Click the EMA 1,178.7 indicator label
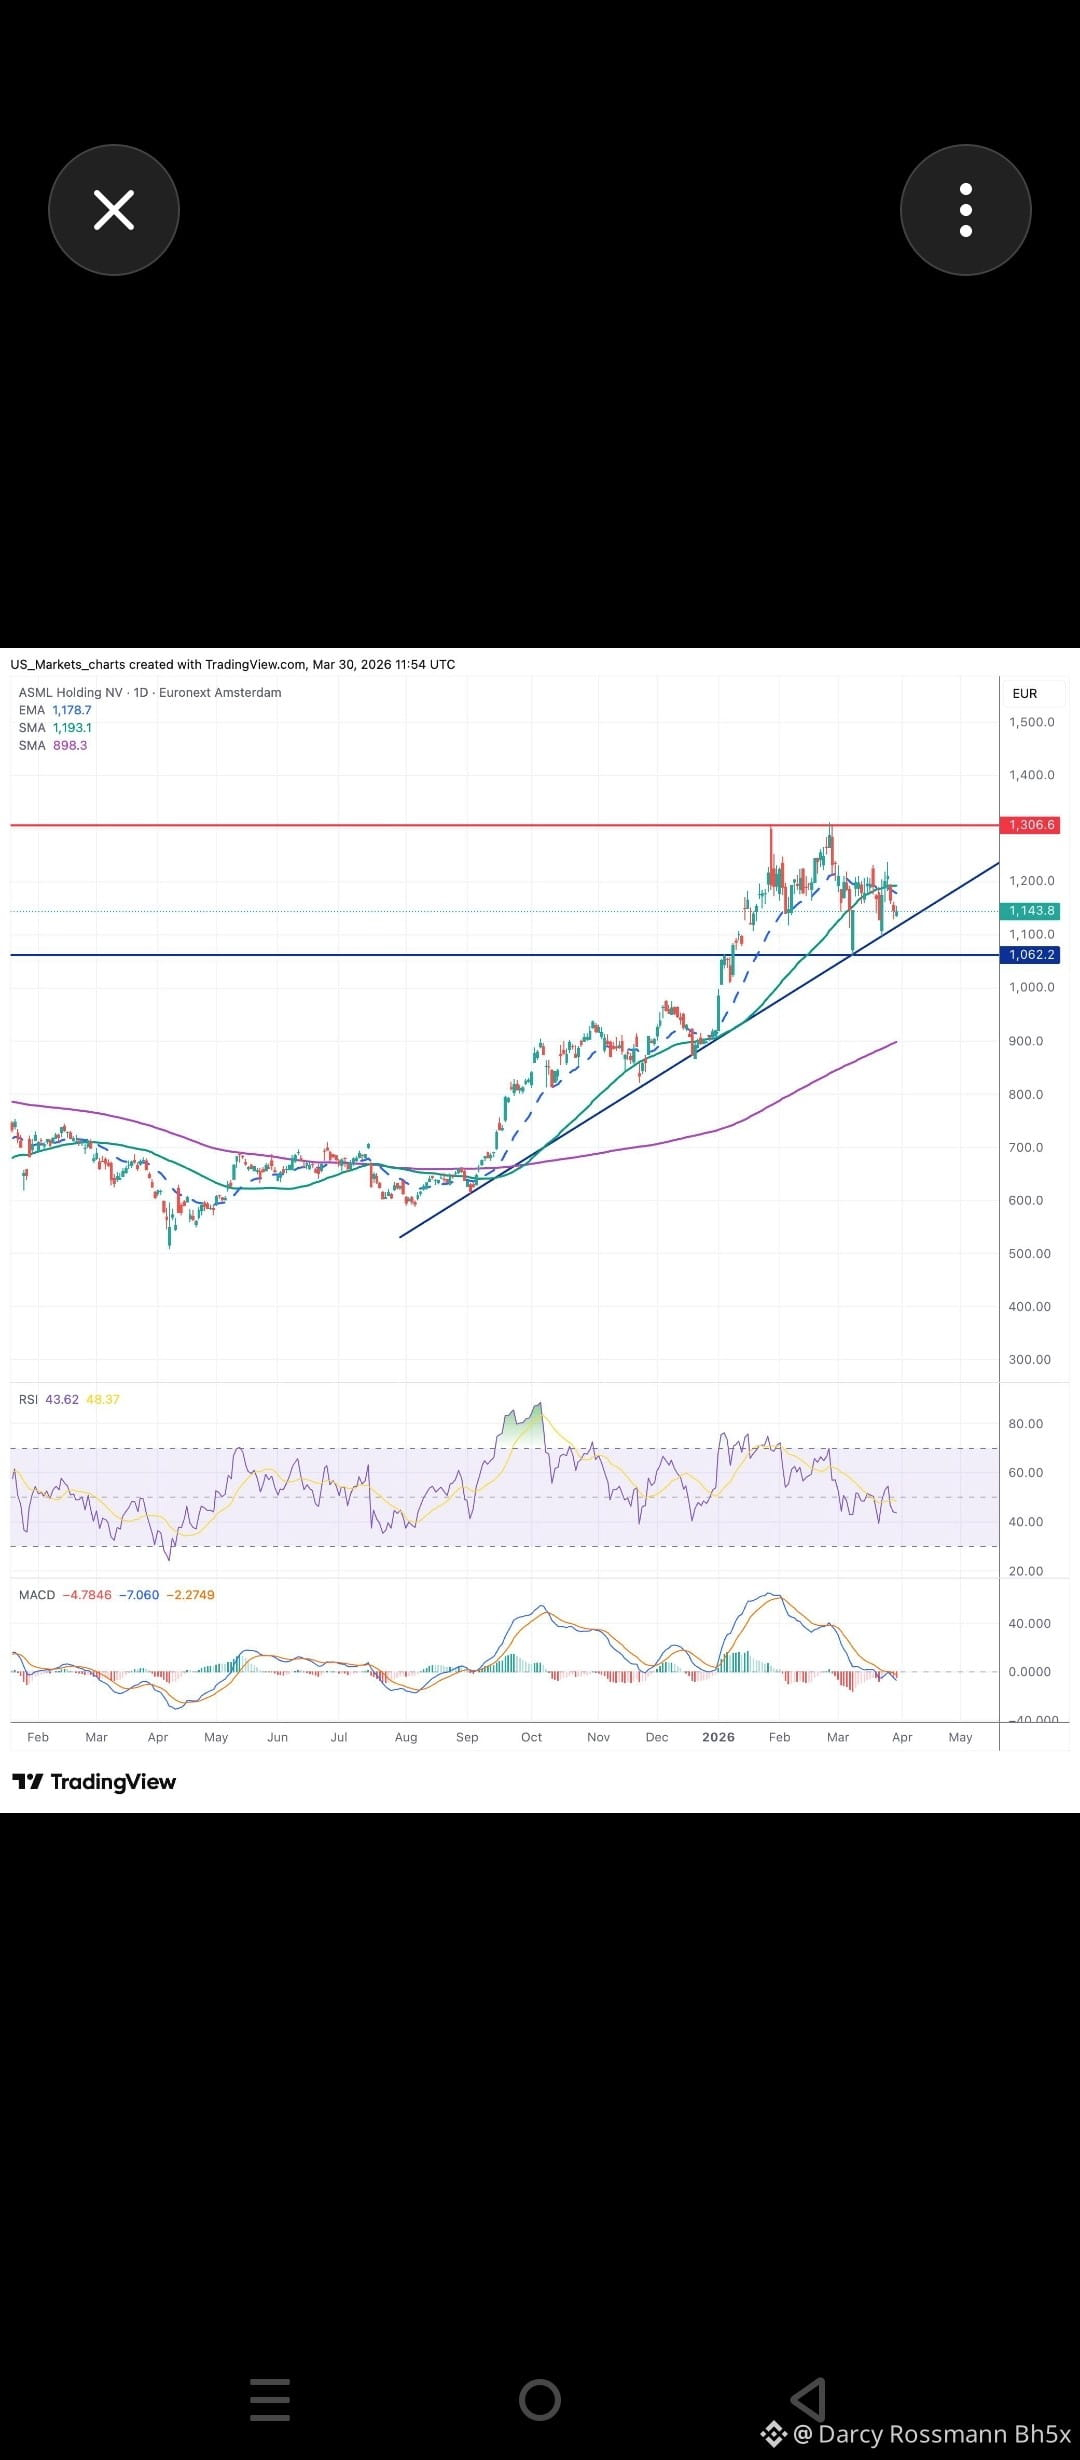 click(55, 710)
